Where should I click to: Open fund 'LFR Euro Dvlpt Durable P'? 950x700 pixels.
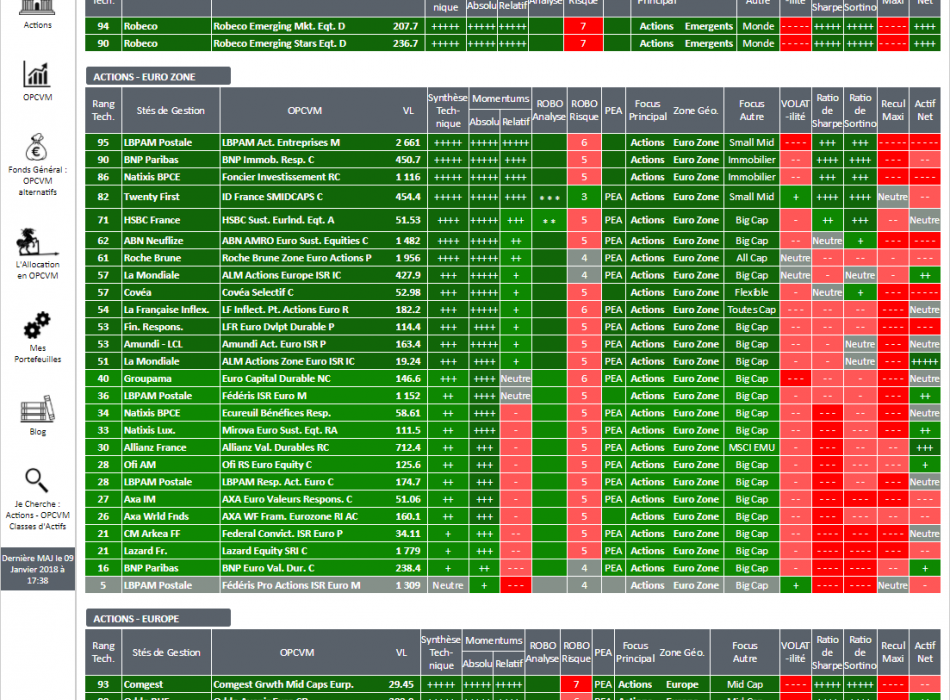[278, 327]
